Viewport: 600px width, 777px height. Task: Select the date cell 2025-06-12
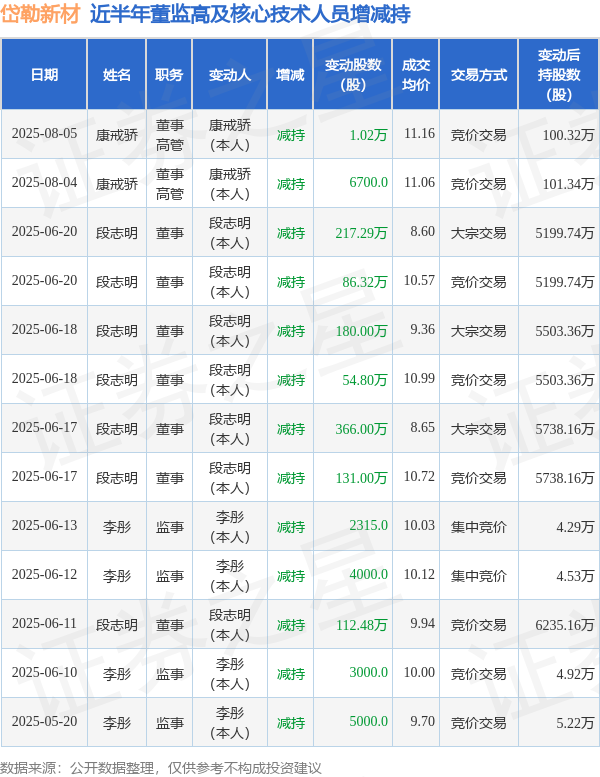[x=45, y=575]
